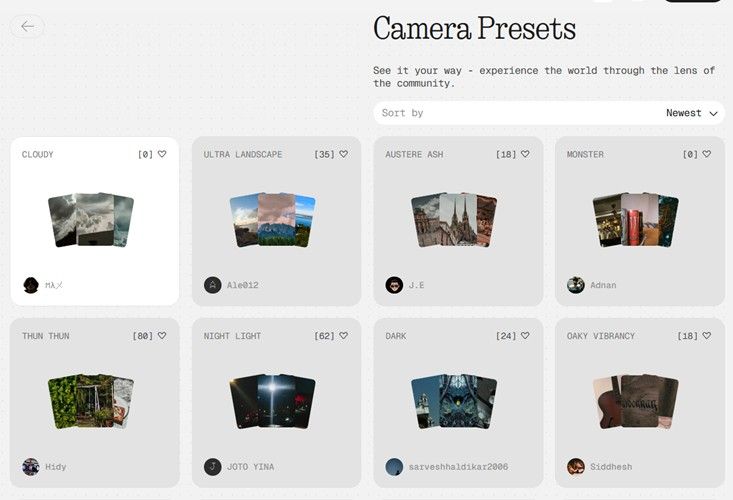Screen dimensions: 733x500
Task: Like the Cloudy preset with its heart icon
Action: [162, 154]
